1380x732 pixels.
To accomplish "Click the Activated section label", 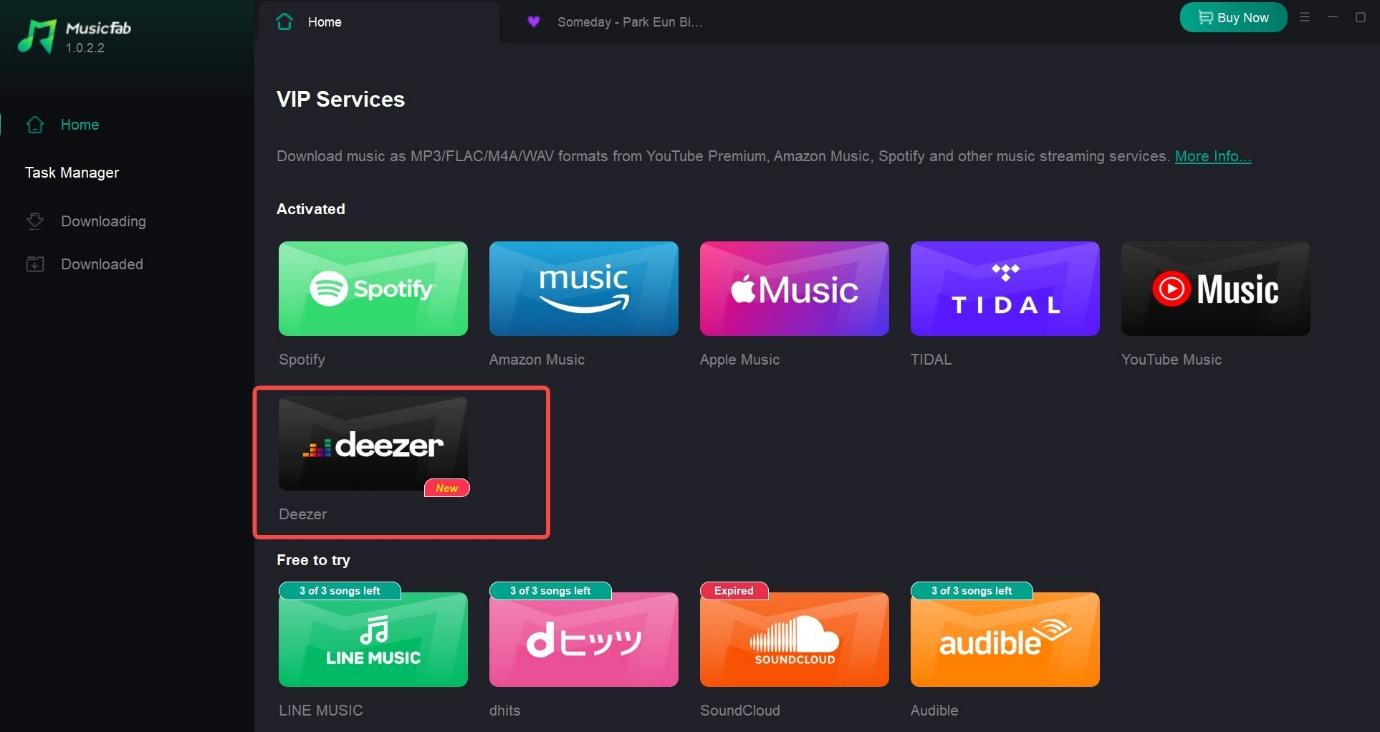I will (311, 209).
